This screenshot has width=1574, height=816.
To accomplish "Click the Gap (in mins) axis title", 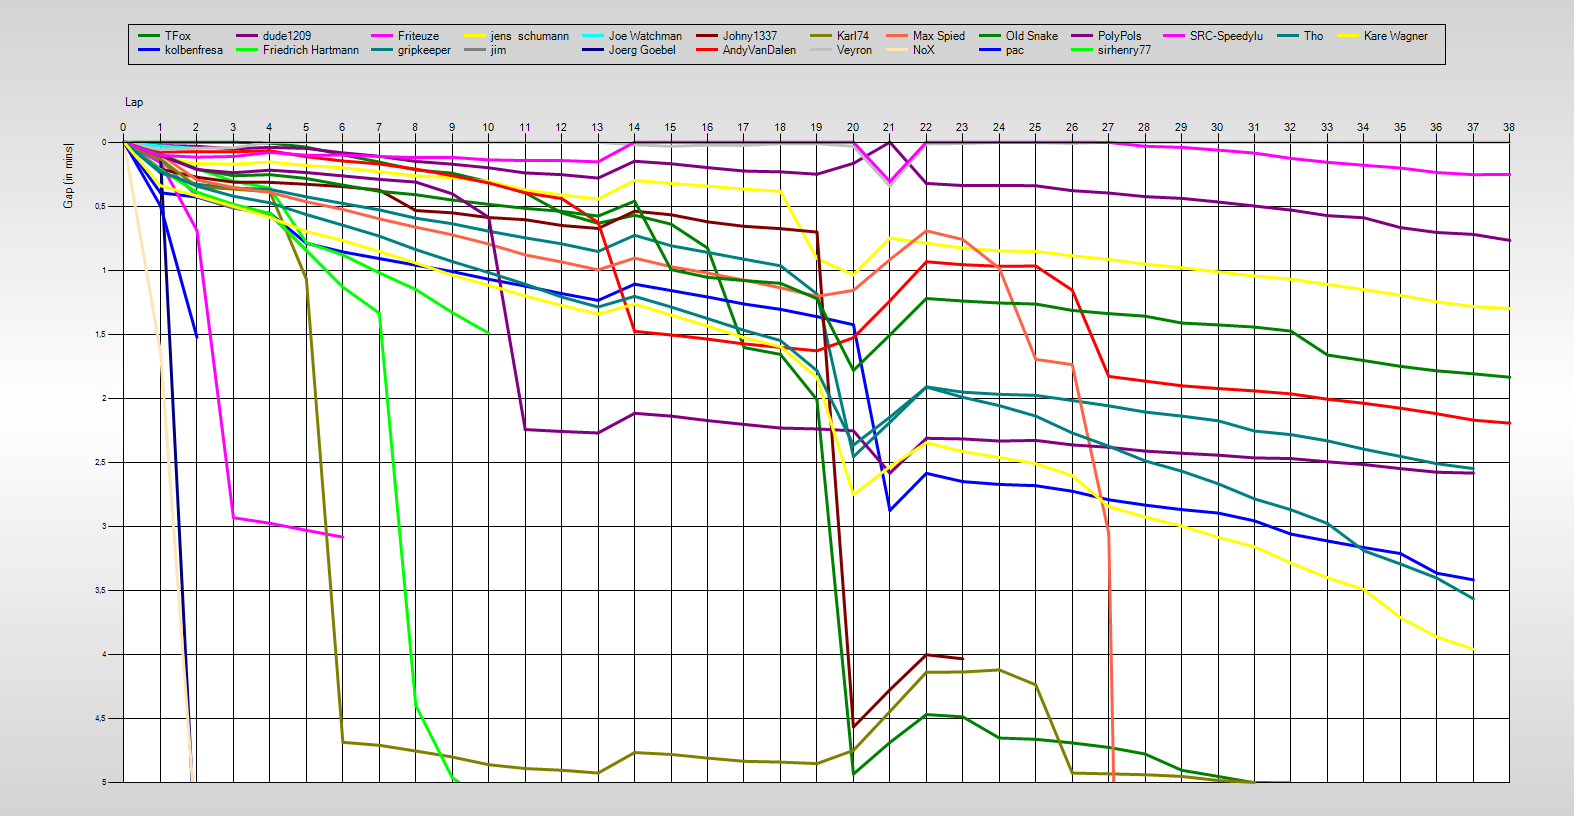I will 68,176.
